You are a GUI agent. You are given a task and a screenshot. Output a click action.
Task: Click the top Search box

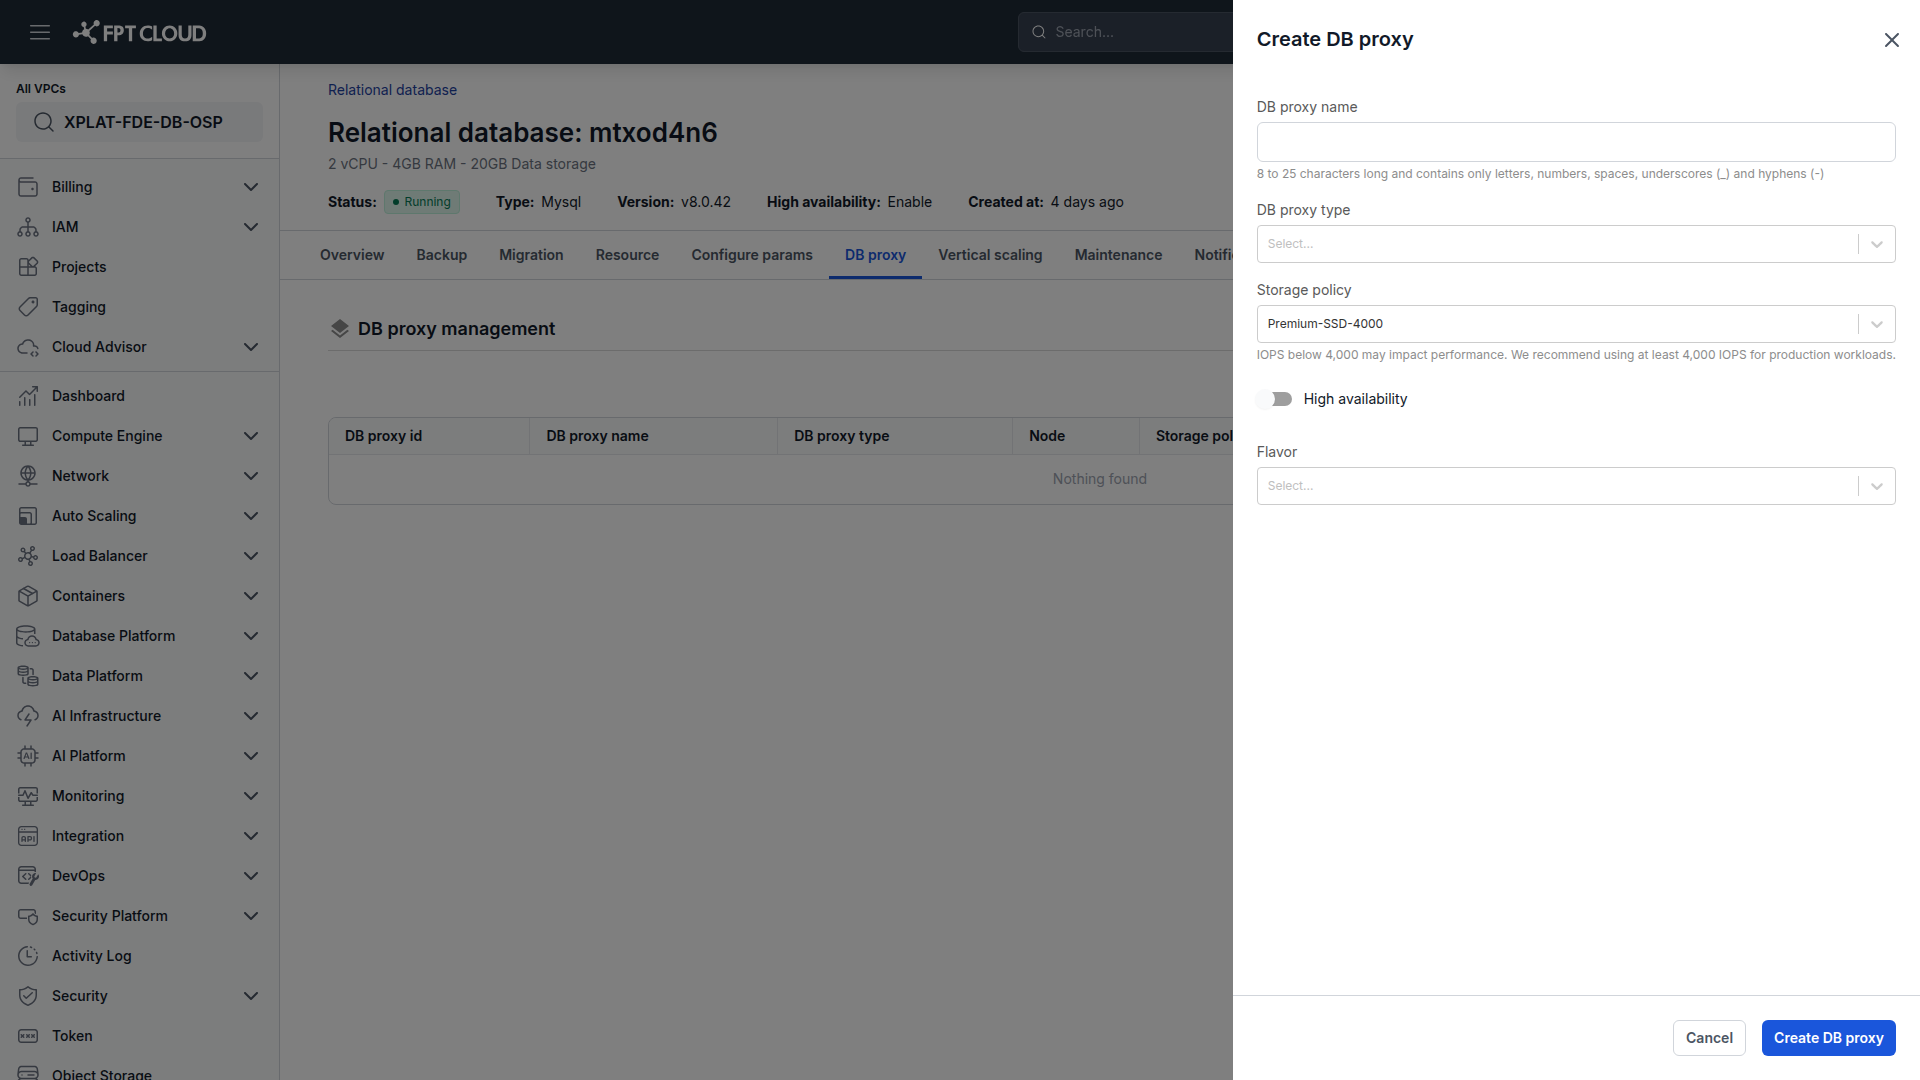click(1126, 32)
